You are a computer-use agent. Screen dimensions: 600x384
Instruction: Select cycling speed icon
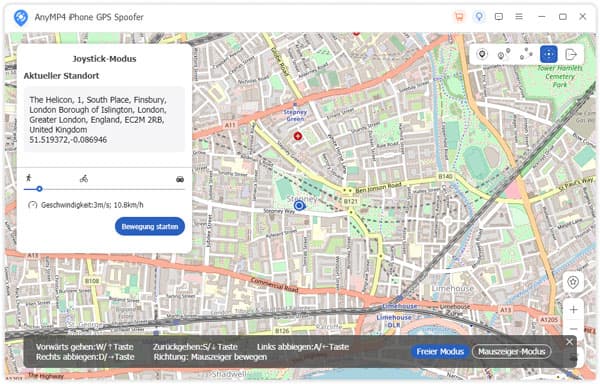[x=84, y=178]
